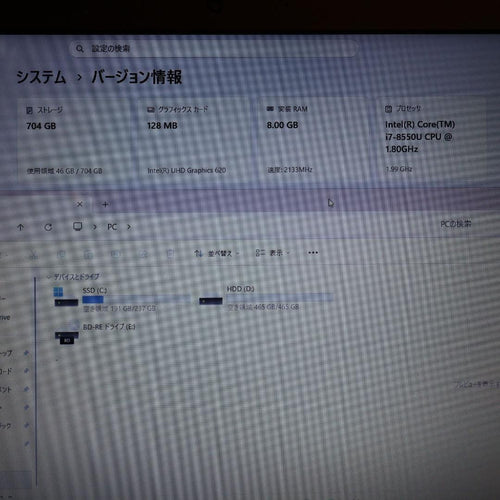
Task: Click the 空き領域 465 GB/465 GB text
Action: click(x=263, y=307)
